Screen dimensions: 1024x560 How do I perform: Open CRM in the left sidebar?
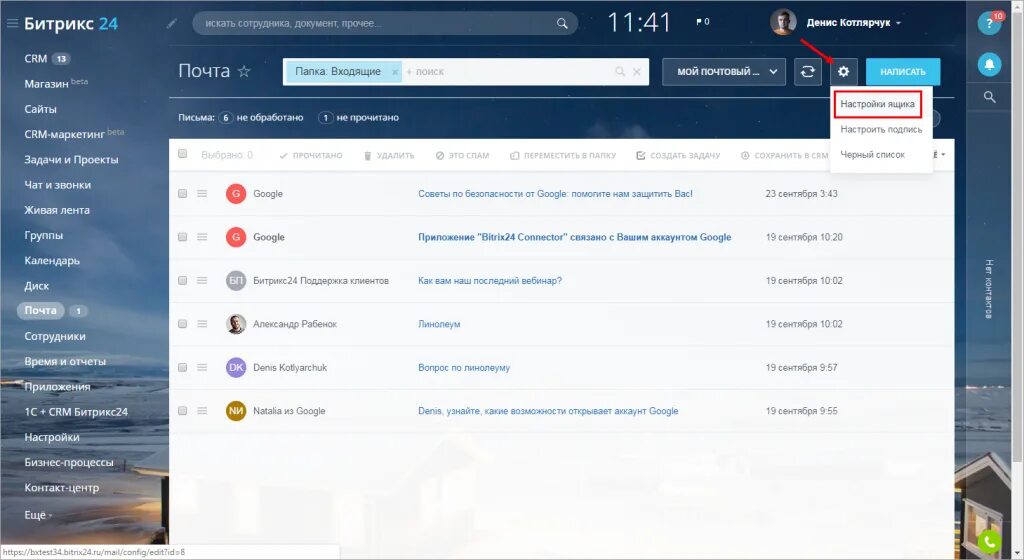point(35,59)
